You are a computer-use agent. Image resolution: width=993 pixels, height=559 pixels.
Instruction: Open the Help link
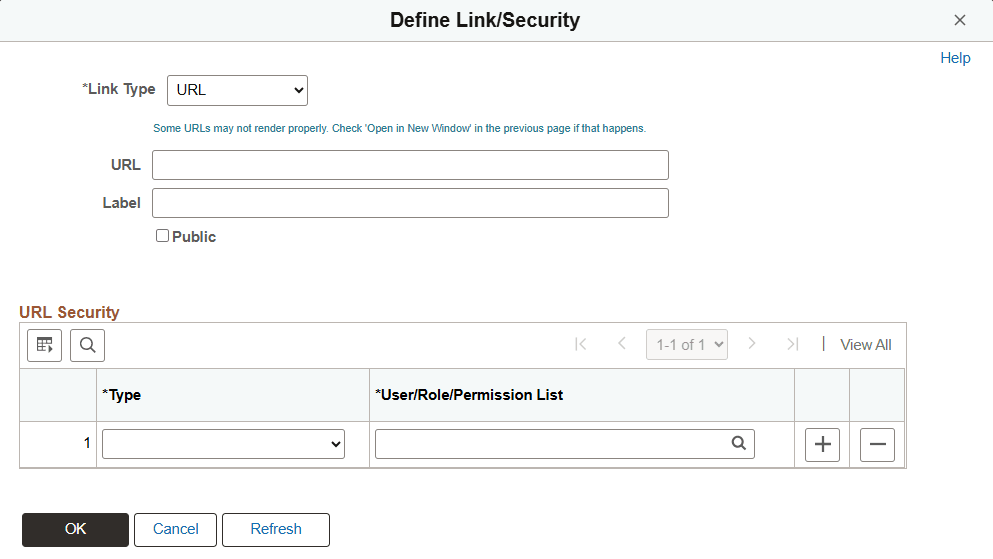pos(955,58)
